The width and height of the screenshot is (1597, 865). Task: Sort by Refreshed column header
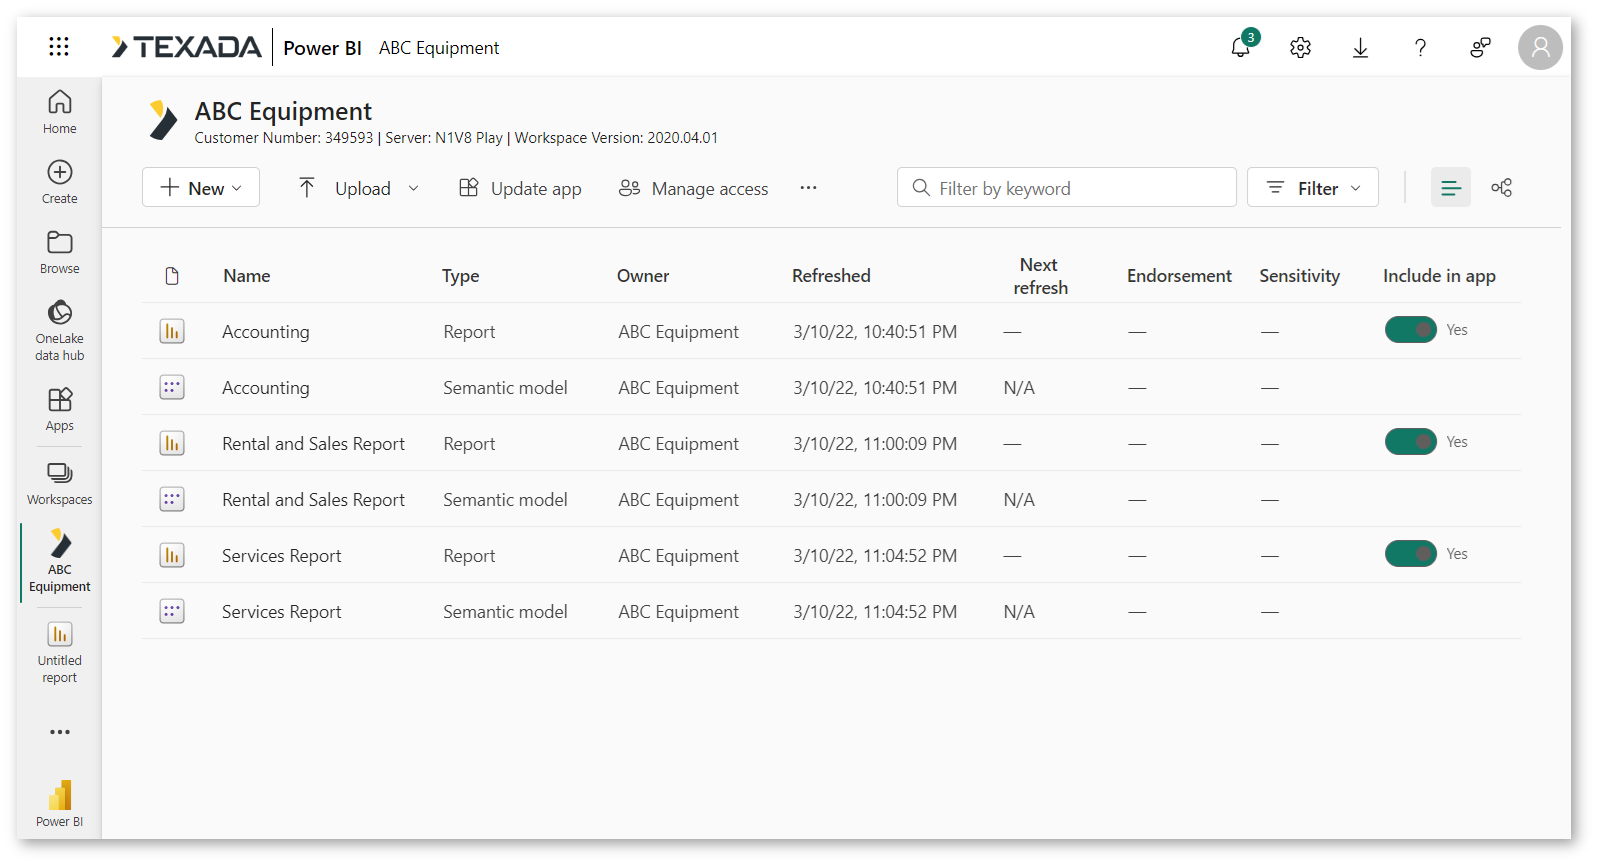tap(831, 276)
